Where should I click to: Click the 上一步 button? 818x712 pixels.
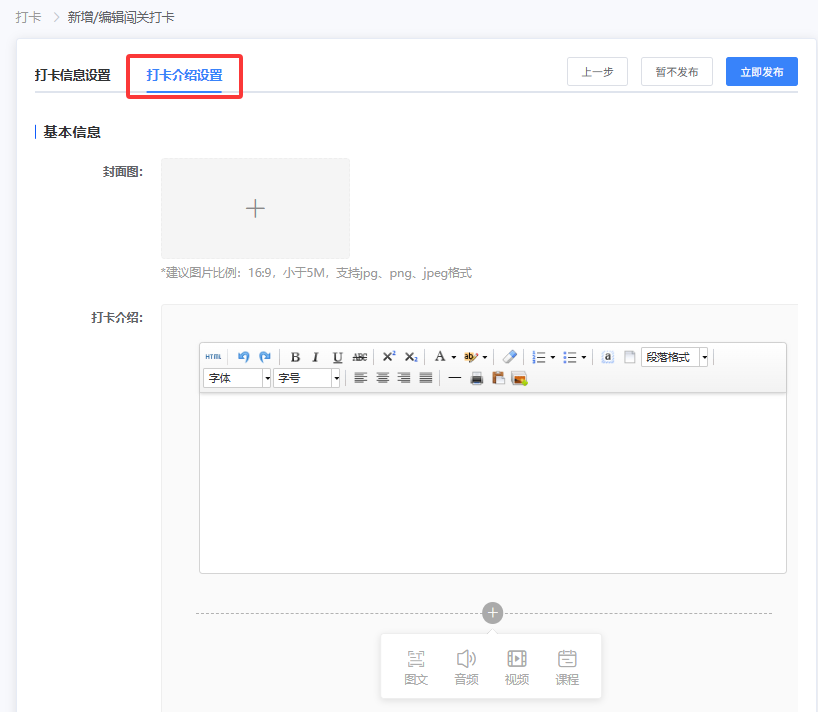[x=597, y=72]
